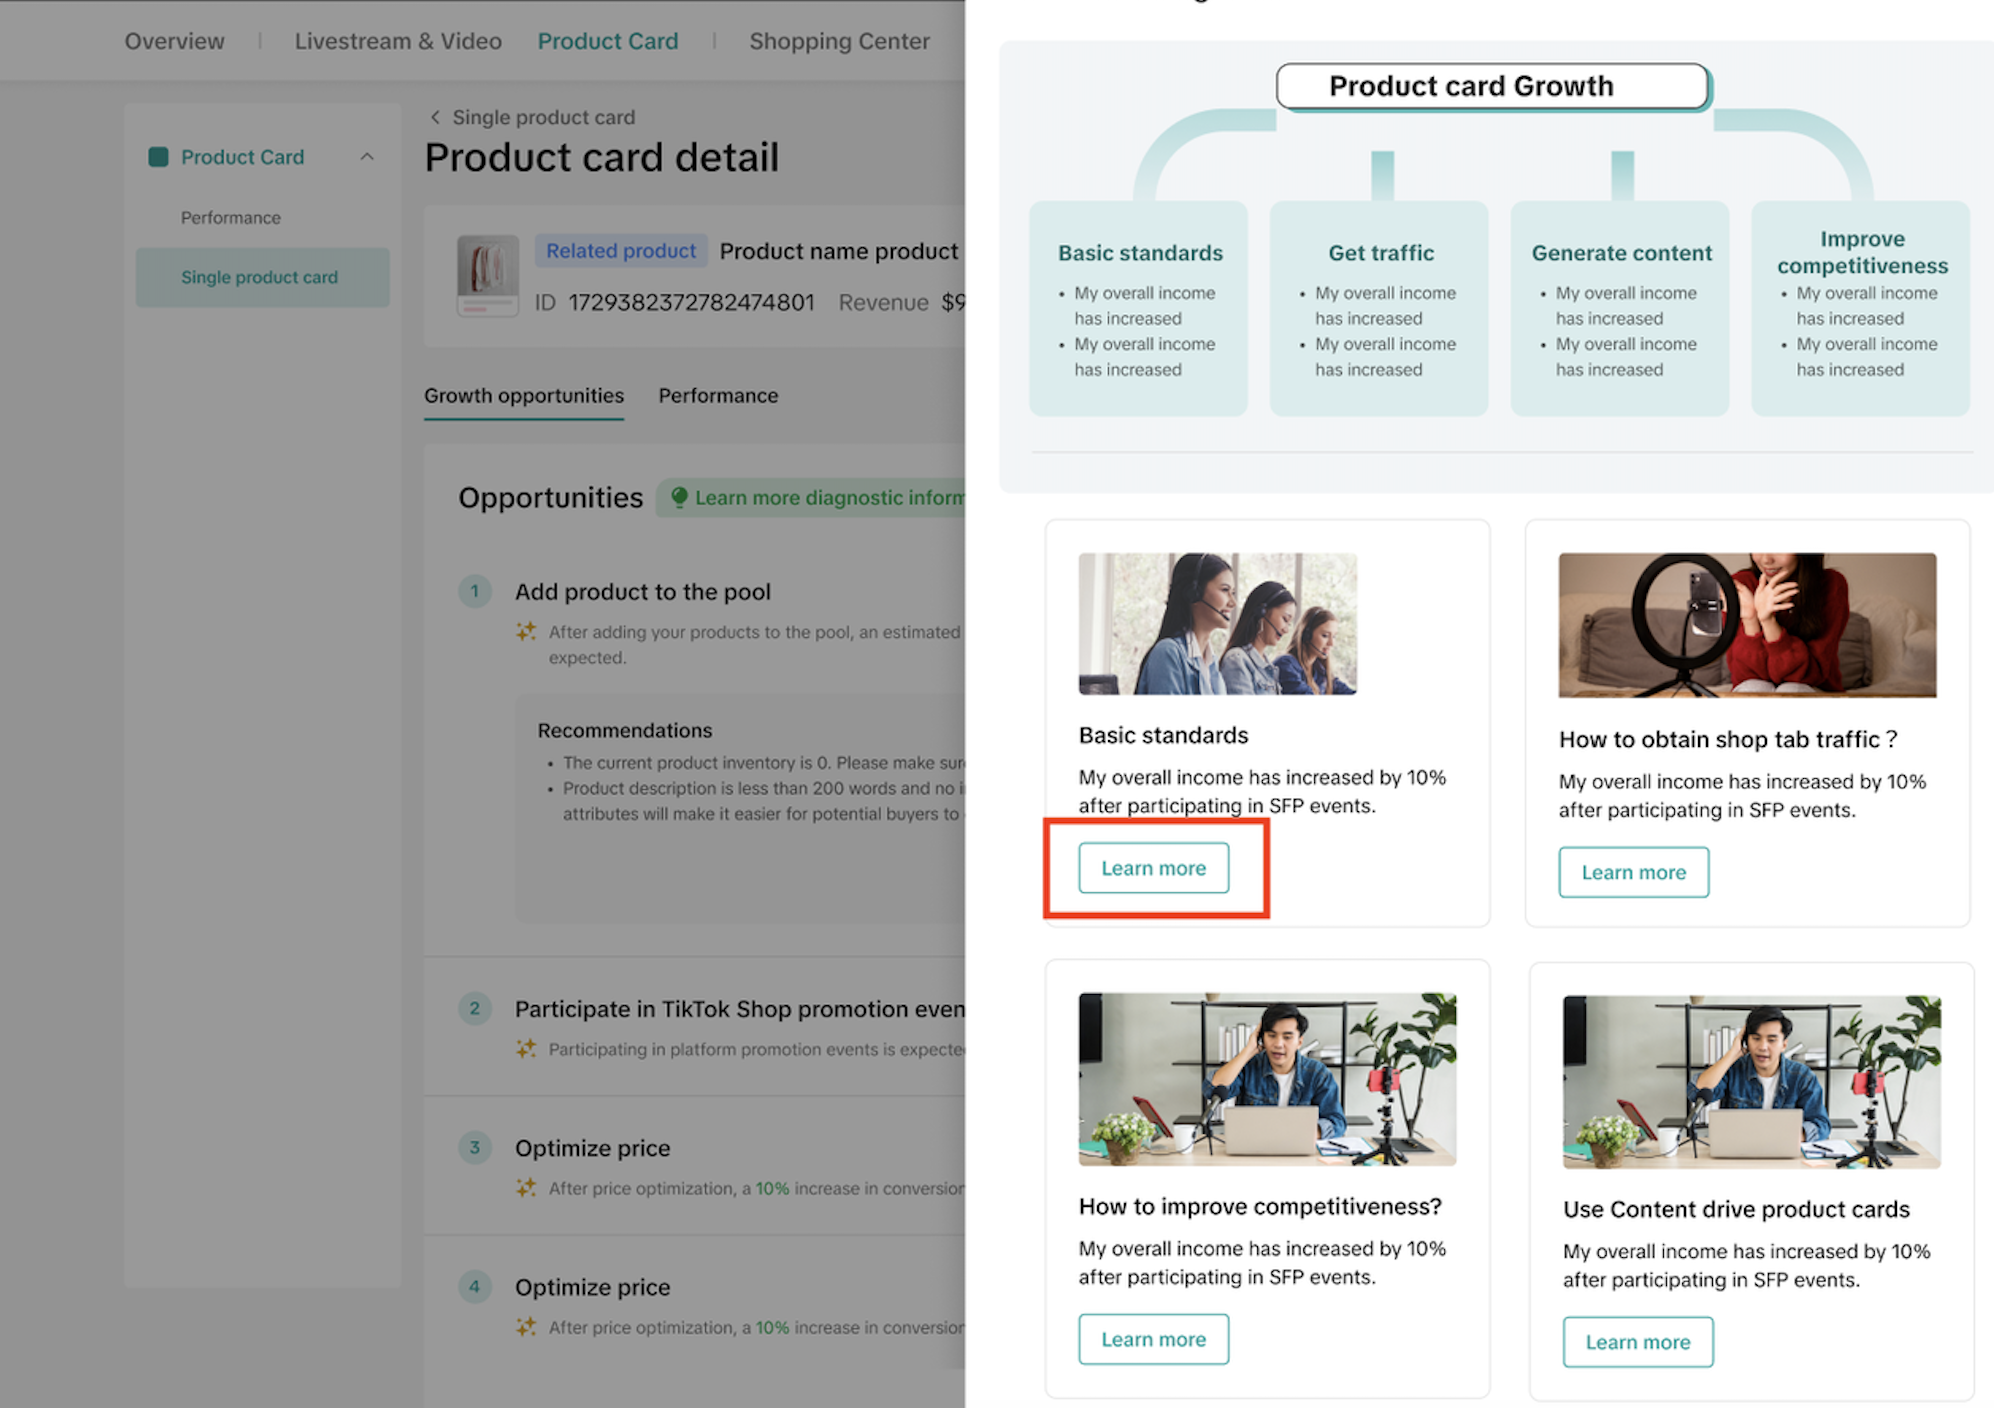
Task: Click Learn more diagnostic information link
Action: coord(828,497)
